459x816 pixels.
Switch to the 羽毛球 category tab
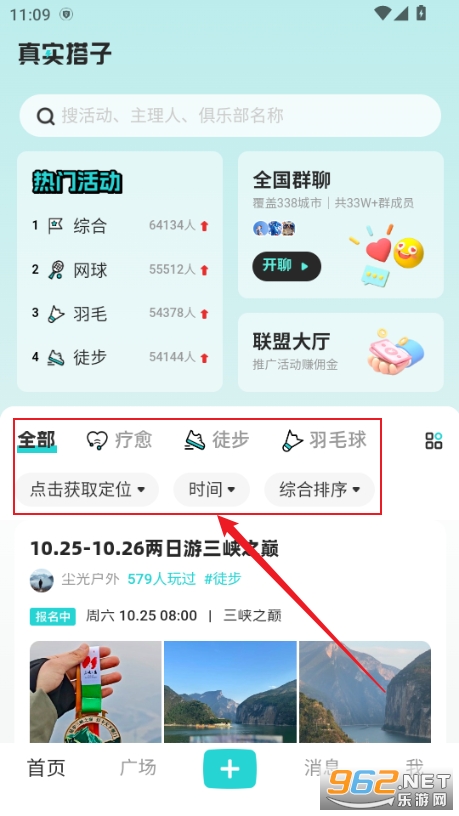(x=324, y=440)
